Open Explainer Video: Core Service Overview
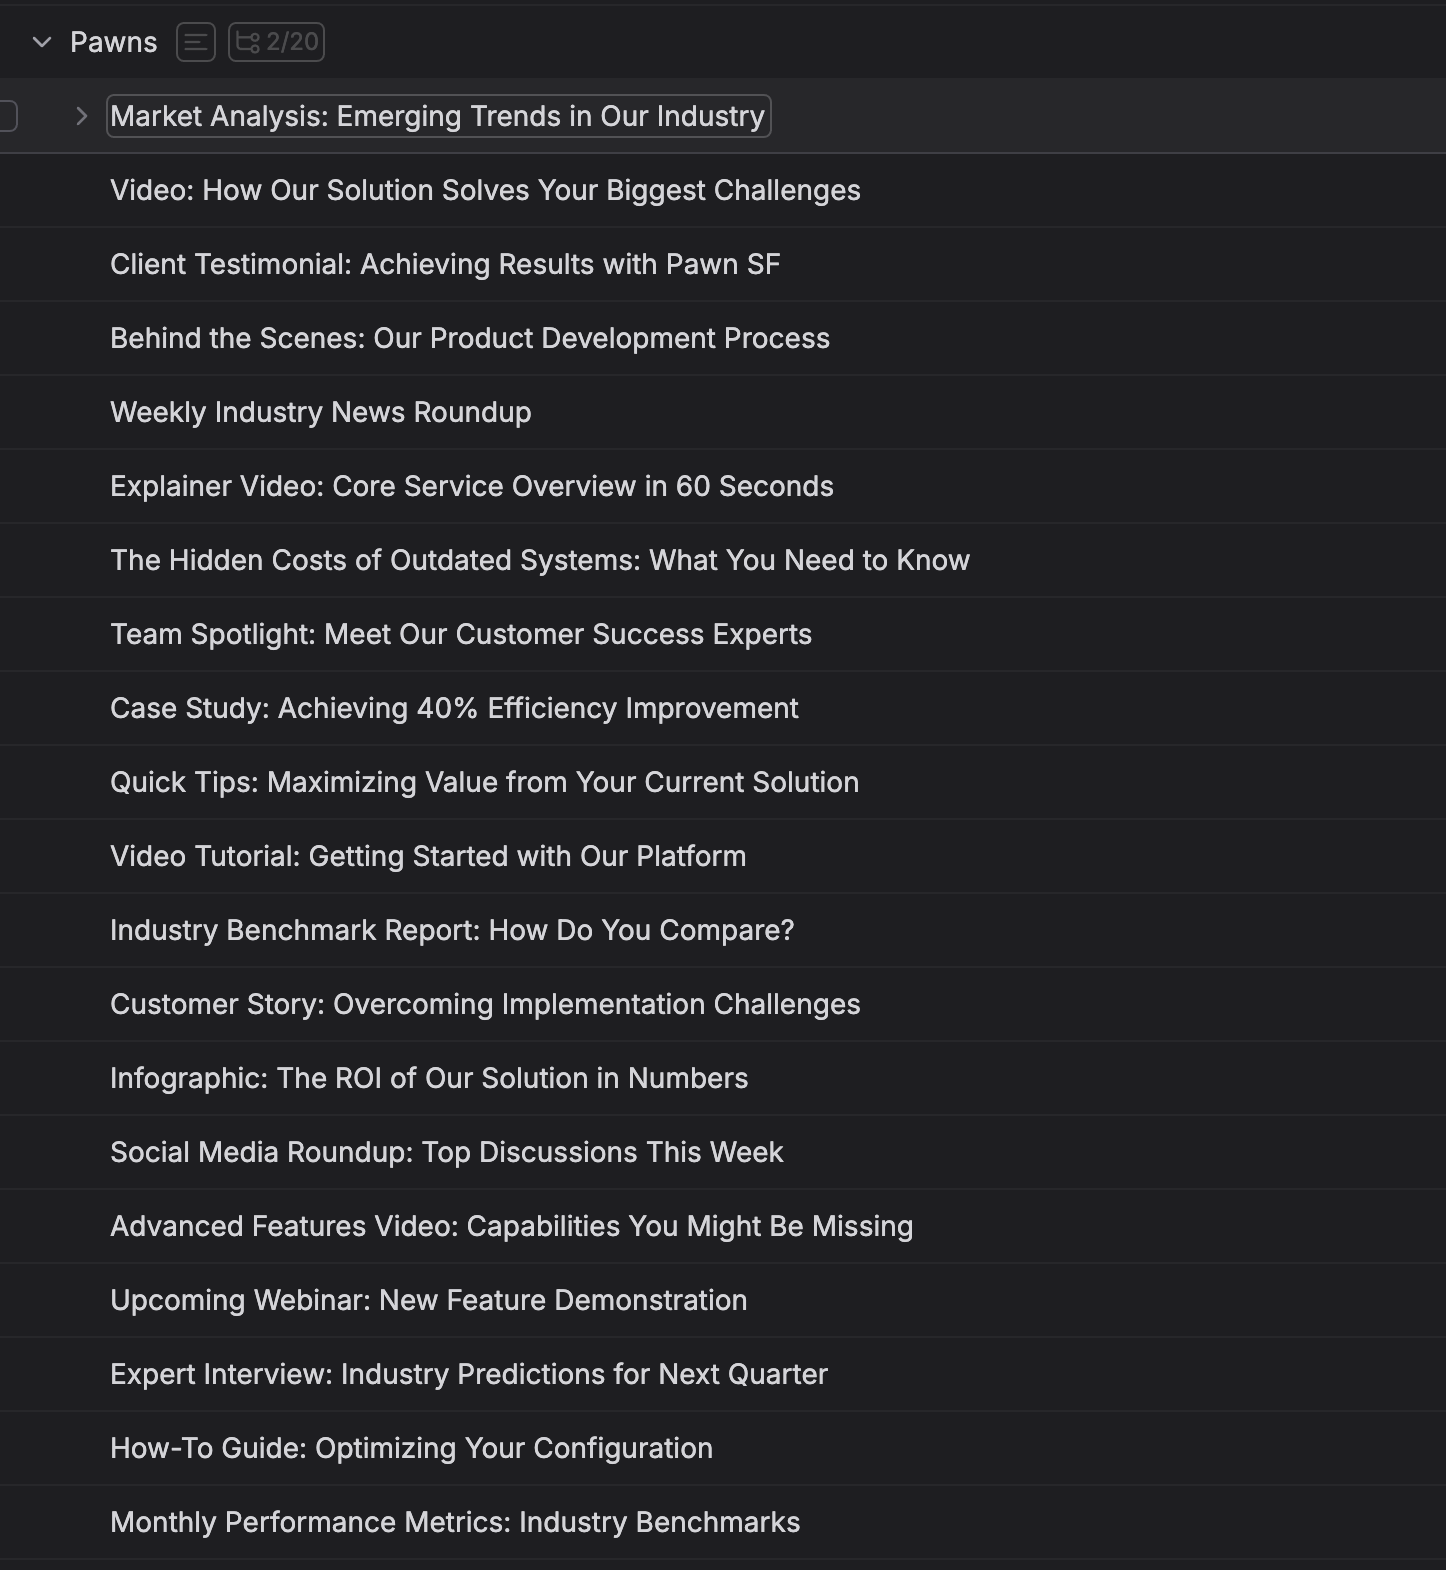 pyautogui.click(x=472, y=486)
